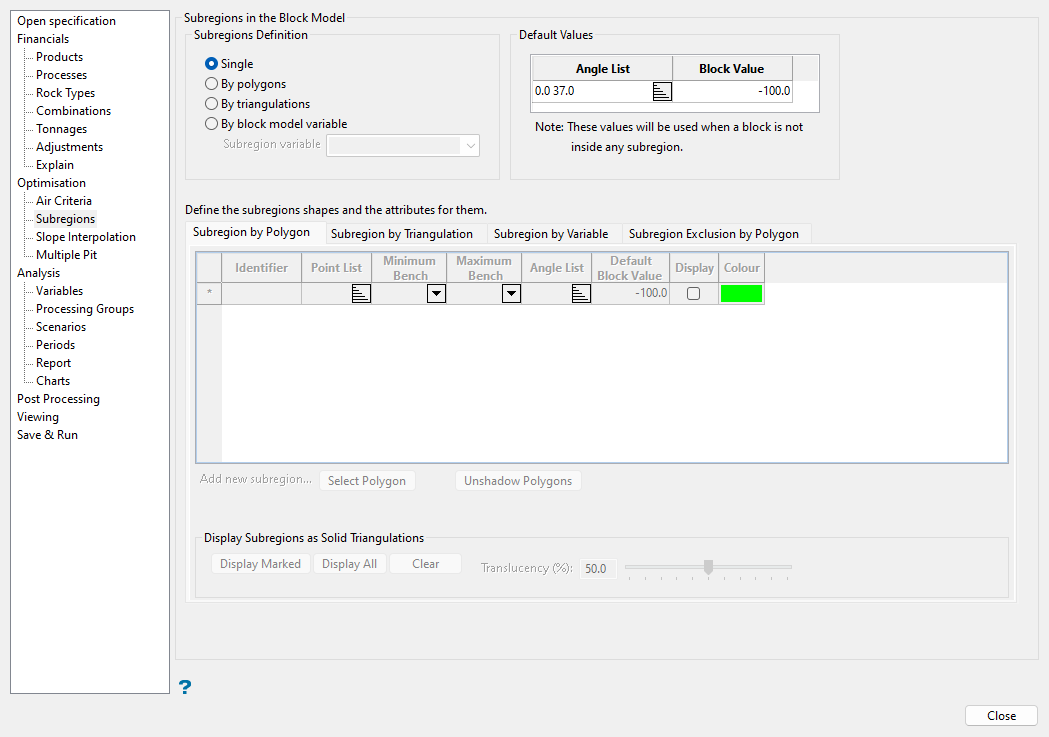The width and height of the screenshot is (1049, 737).
Task: Click the green Colour swatch
Action: [741, 294]
